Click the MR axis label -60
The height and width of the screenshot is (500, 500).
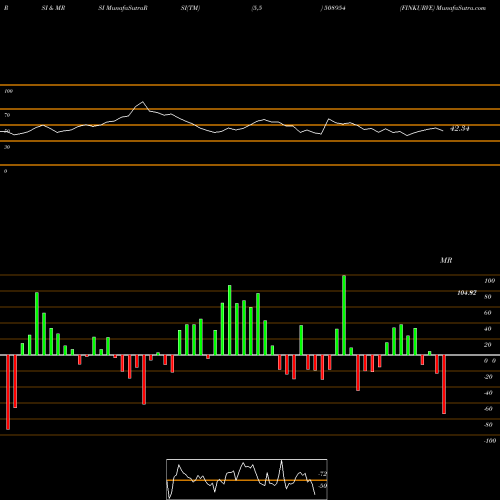pyautogui.click(x=488, y=409)
